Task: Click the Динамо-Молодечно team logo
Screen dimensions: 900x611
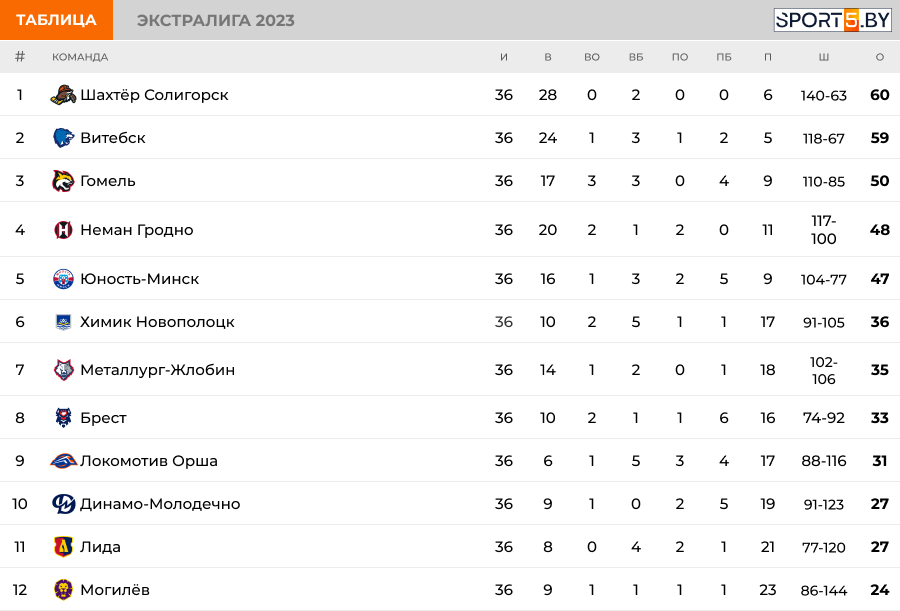Action: click(x=63, y=504)
